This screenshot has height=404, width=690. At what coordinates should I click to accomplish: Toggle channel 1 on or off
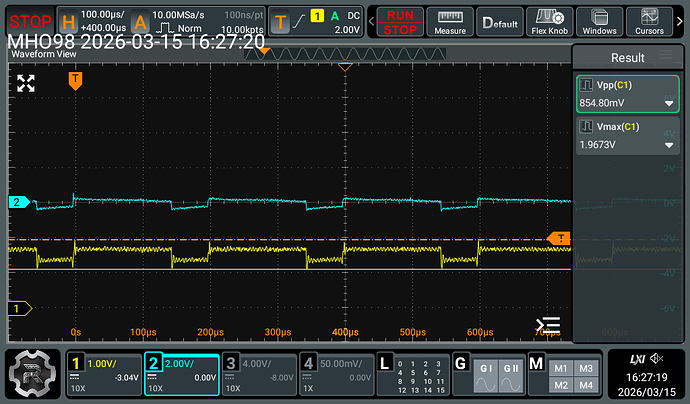click(x=102, y=374)
